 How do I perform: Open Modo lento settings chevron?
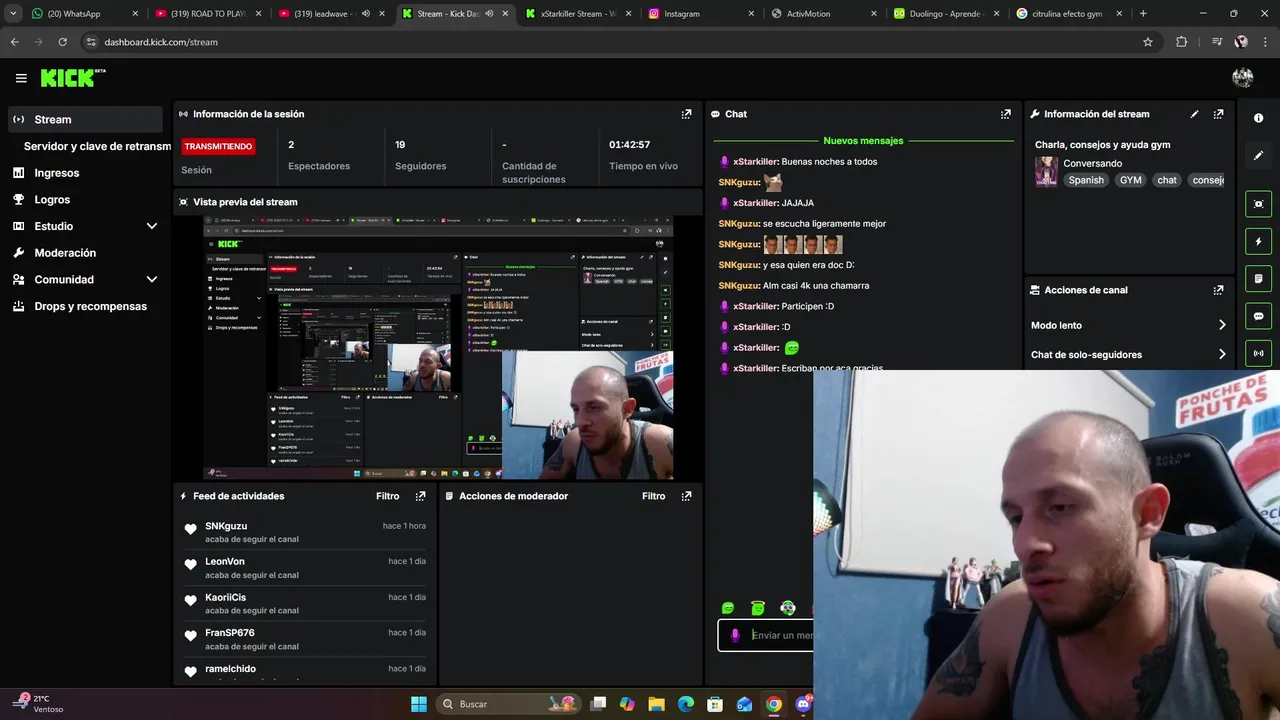[x=1221, y=325]
